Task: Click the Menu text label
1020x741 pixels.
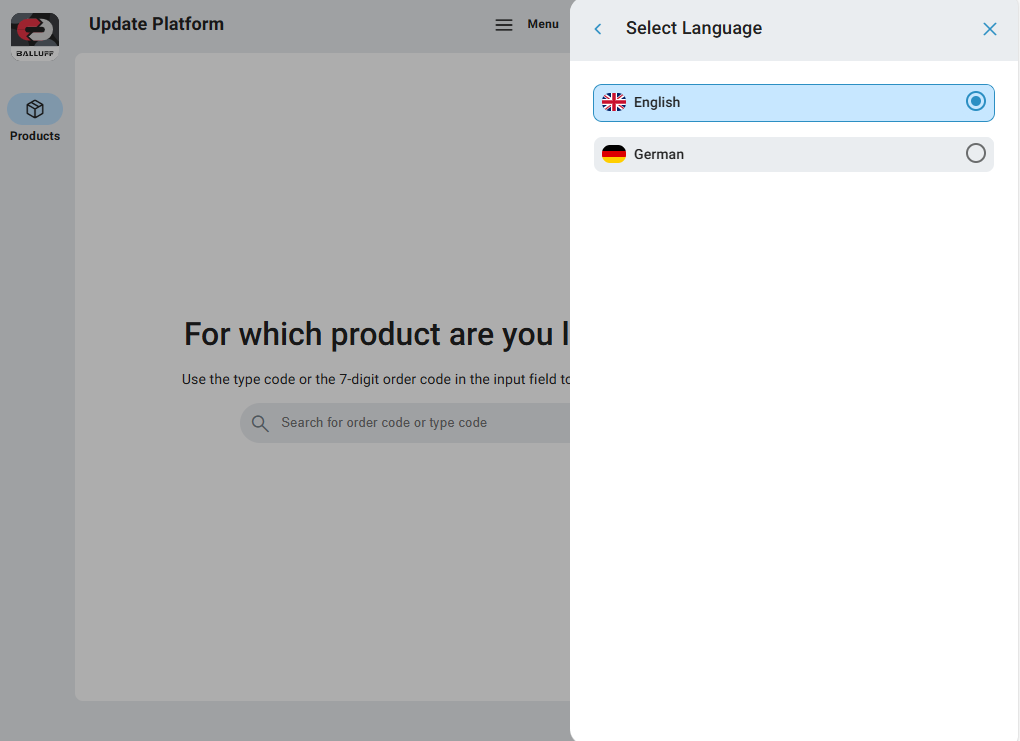Action: point(543,24)
